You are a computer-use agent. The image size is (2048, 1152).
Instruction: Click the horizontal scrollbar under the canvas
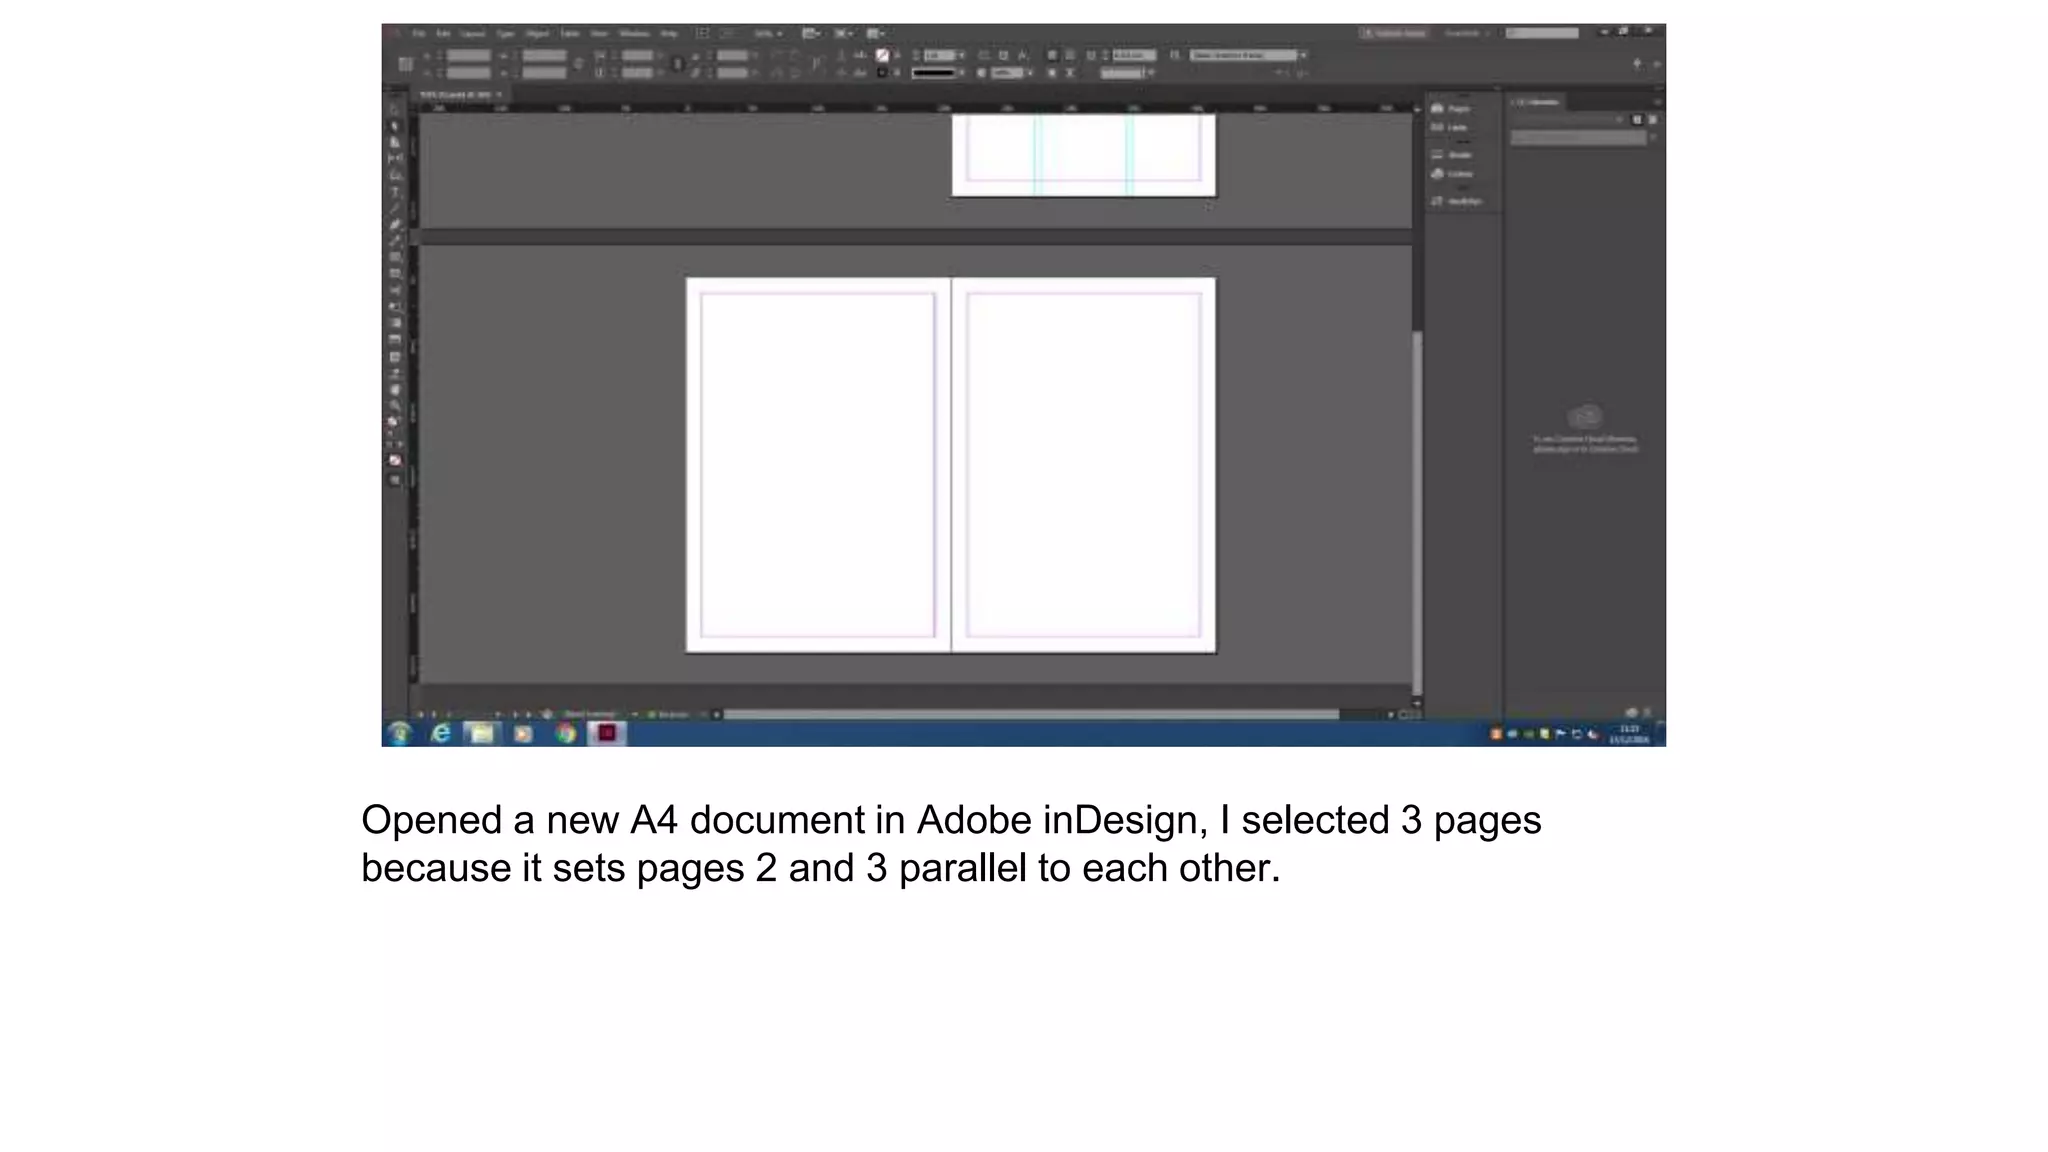(x=1030, y=715)
